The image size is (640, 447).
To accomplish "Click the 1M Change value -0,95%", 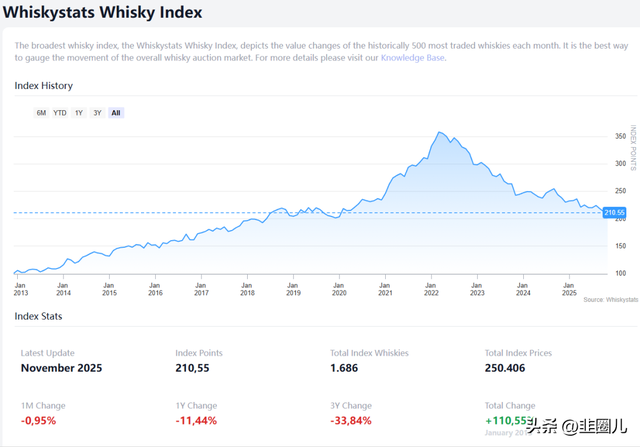I will pyautogui.click(x=38, y=421).
